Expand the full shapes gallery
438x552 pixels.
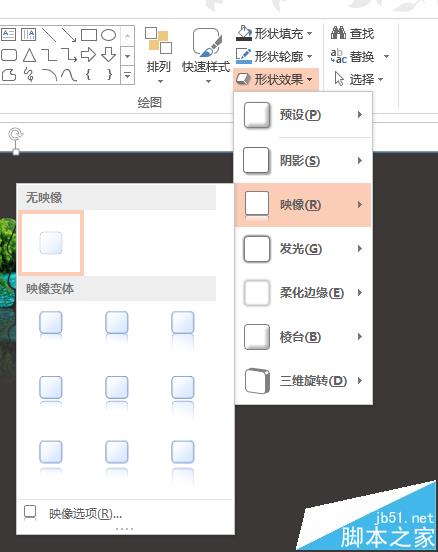[x=127, y=75]
